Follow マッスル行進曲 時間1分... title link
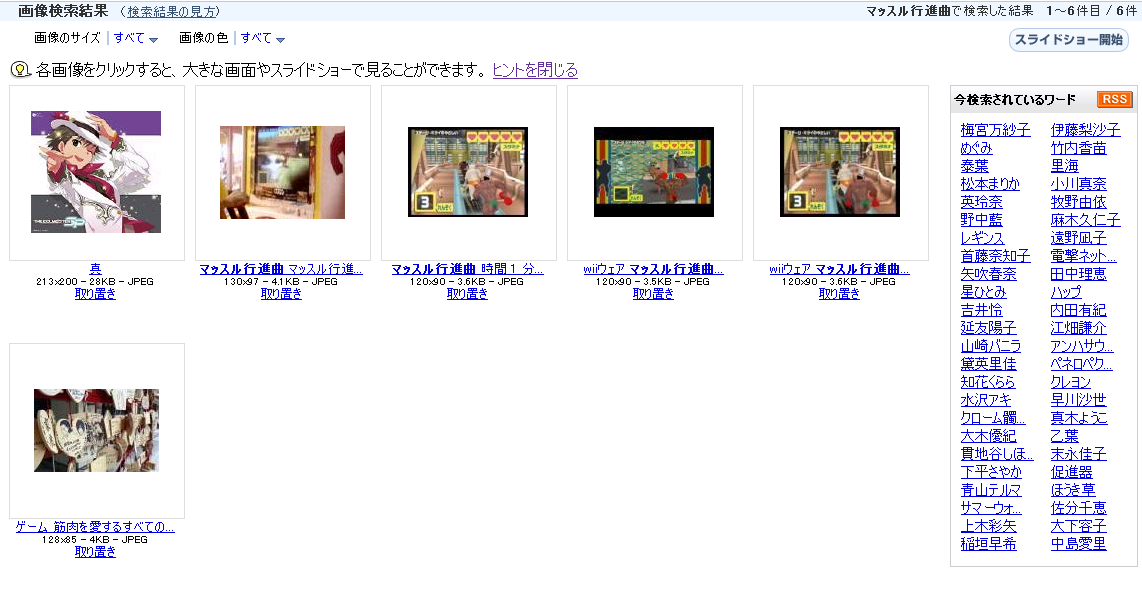This screenshot has height=608, width=1142. click(467, 269)
